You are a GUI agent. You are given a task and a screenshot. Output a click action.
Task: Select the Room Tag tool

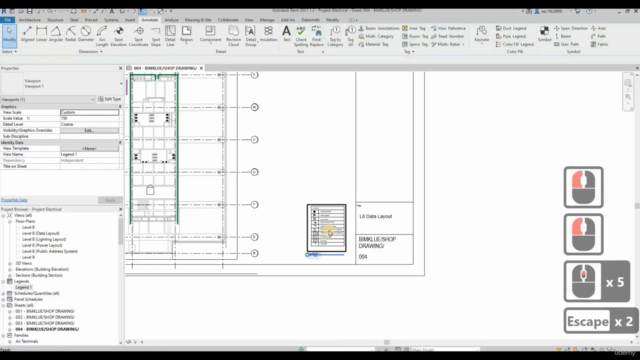415,36
